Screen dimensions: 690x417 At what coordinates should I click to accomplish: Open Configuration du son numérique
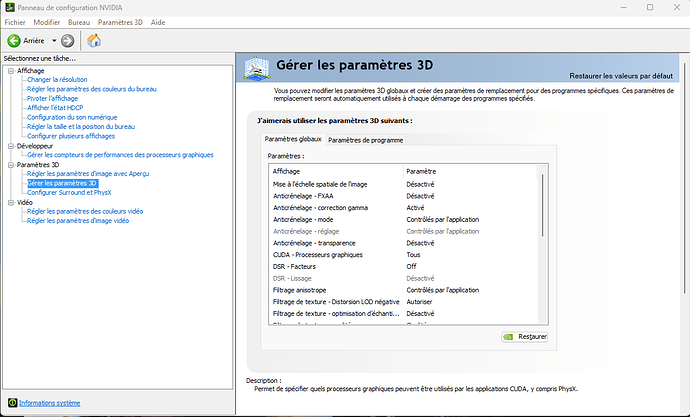tap(72, 117)
